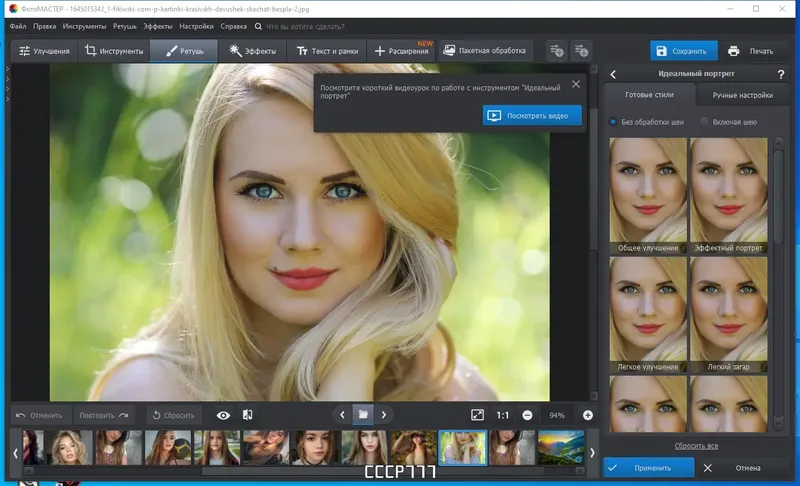The width and height of the screenshot is (800, 486).
Task: Open the Эффекты menu in the menu bar
Action: click(157, 25)
